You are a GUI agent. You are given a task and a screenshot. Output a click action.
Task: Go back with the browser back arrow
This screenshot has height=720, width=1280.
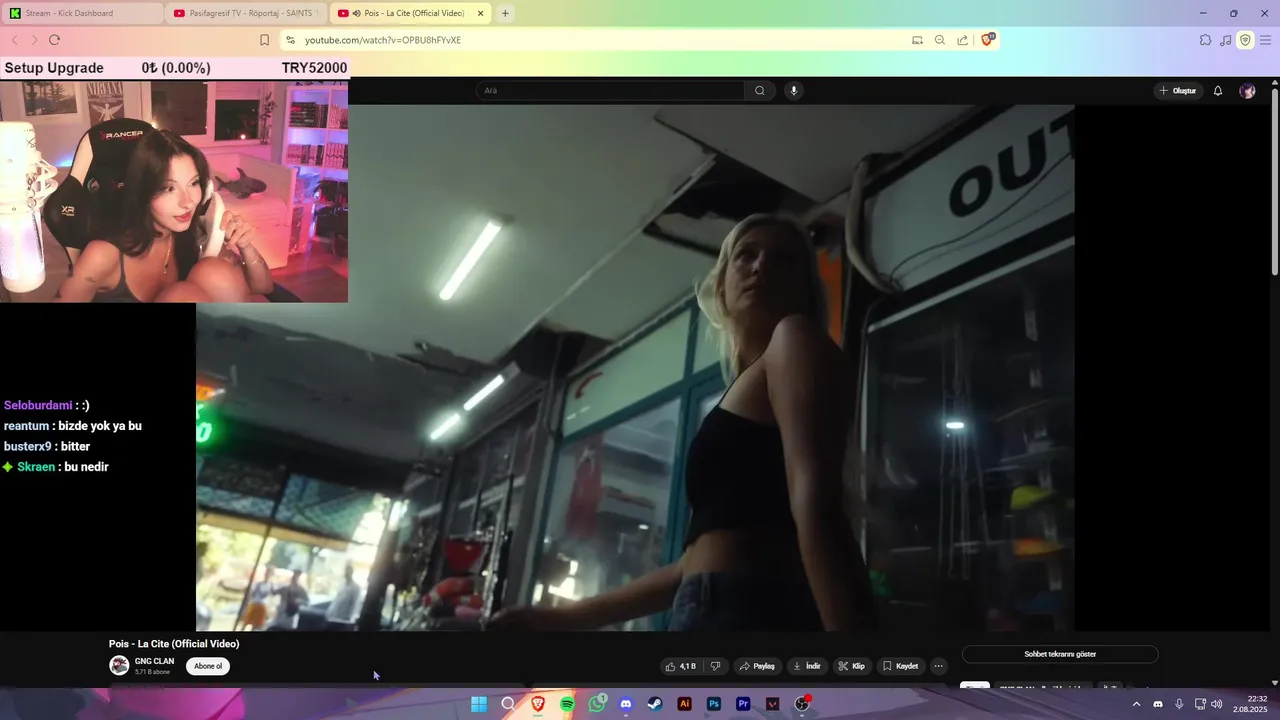(14, 40)
